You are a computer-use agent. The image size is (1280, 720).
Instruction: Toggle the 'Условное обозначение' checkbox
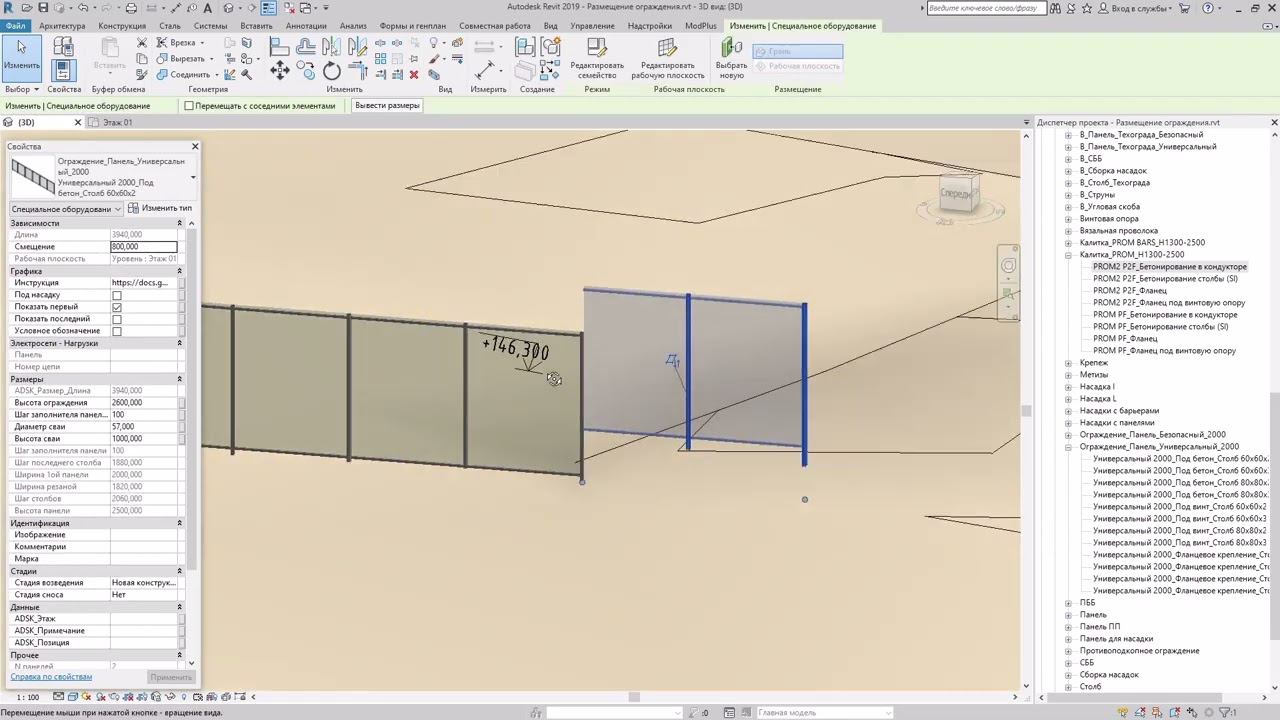[x=117, y=331]
